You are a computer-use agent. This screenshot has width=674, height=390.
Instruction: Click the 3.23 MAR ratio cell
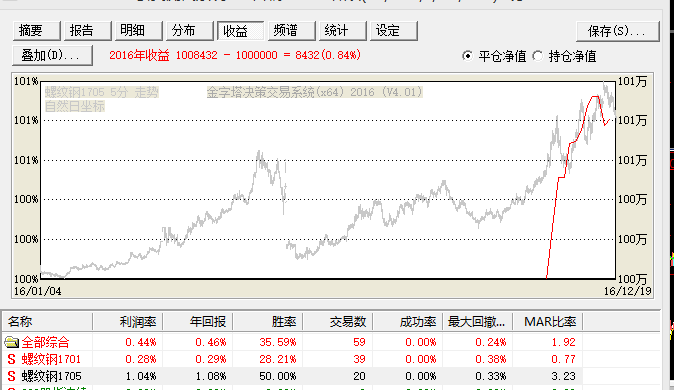[564, 376]
